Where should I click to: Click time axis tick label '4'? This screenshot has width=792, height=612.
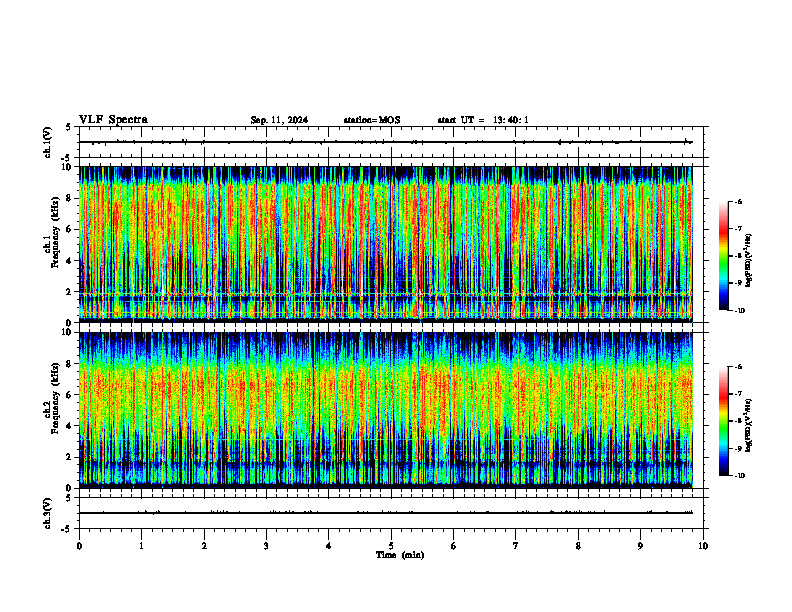(329, 546)
